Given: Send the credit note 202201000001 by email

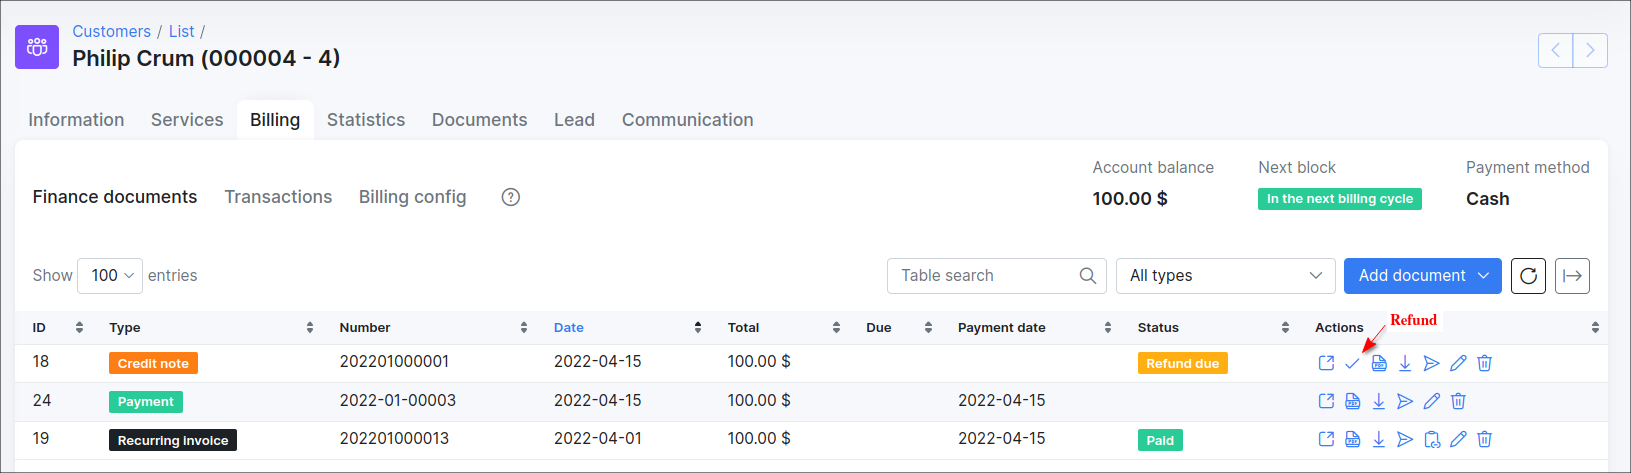Looking at the screenshot, I should tap(1431, 363).
